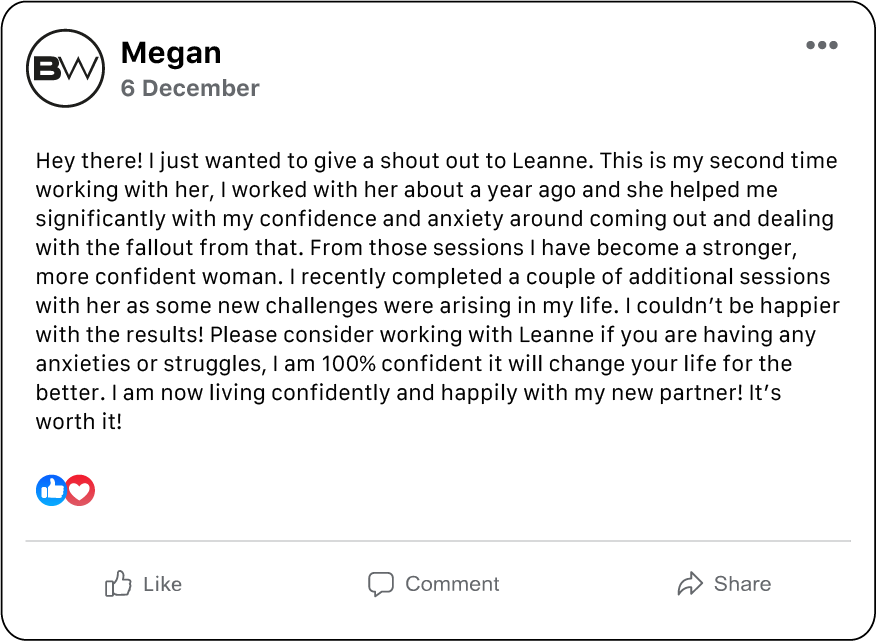Click the closing 'worth it!' text
The height and width of the screenshot is (641, 876).
tap(79, 422)
